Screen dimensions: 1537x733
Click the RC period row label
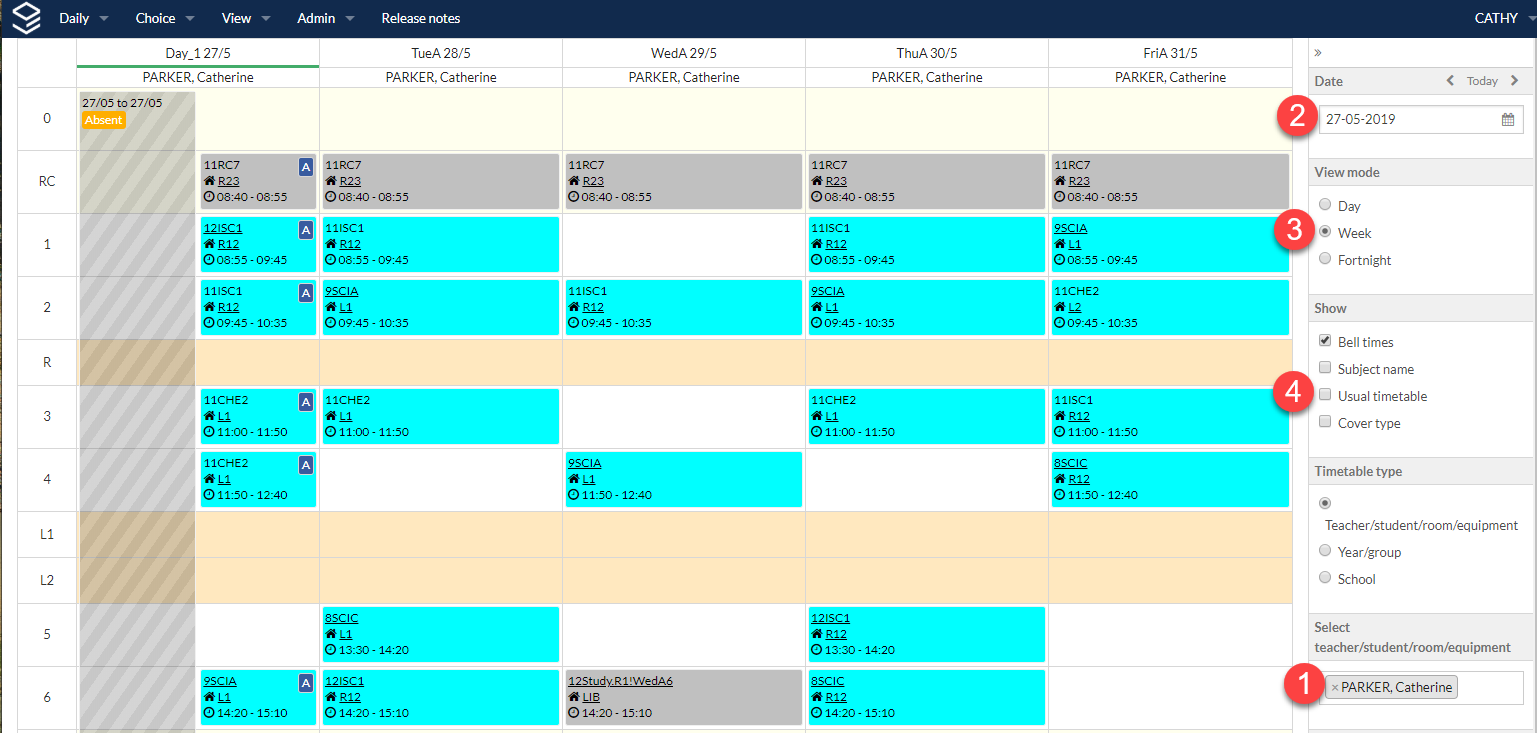point(47,182)
